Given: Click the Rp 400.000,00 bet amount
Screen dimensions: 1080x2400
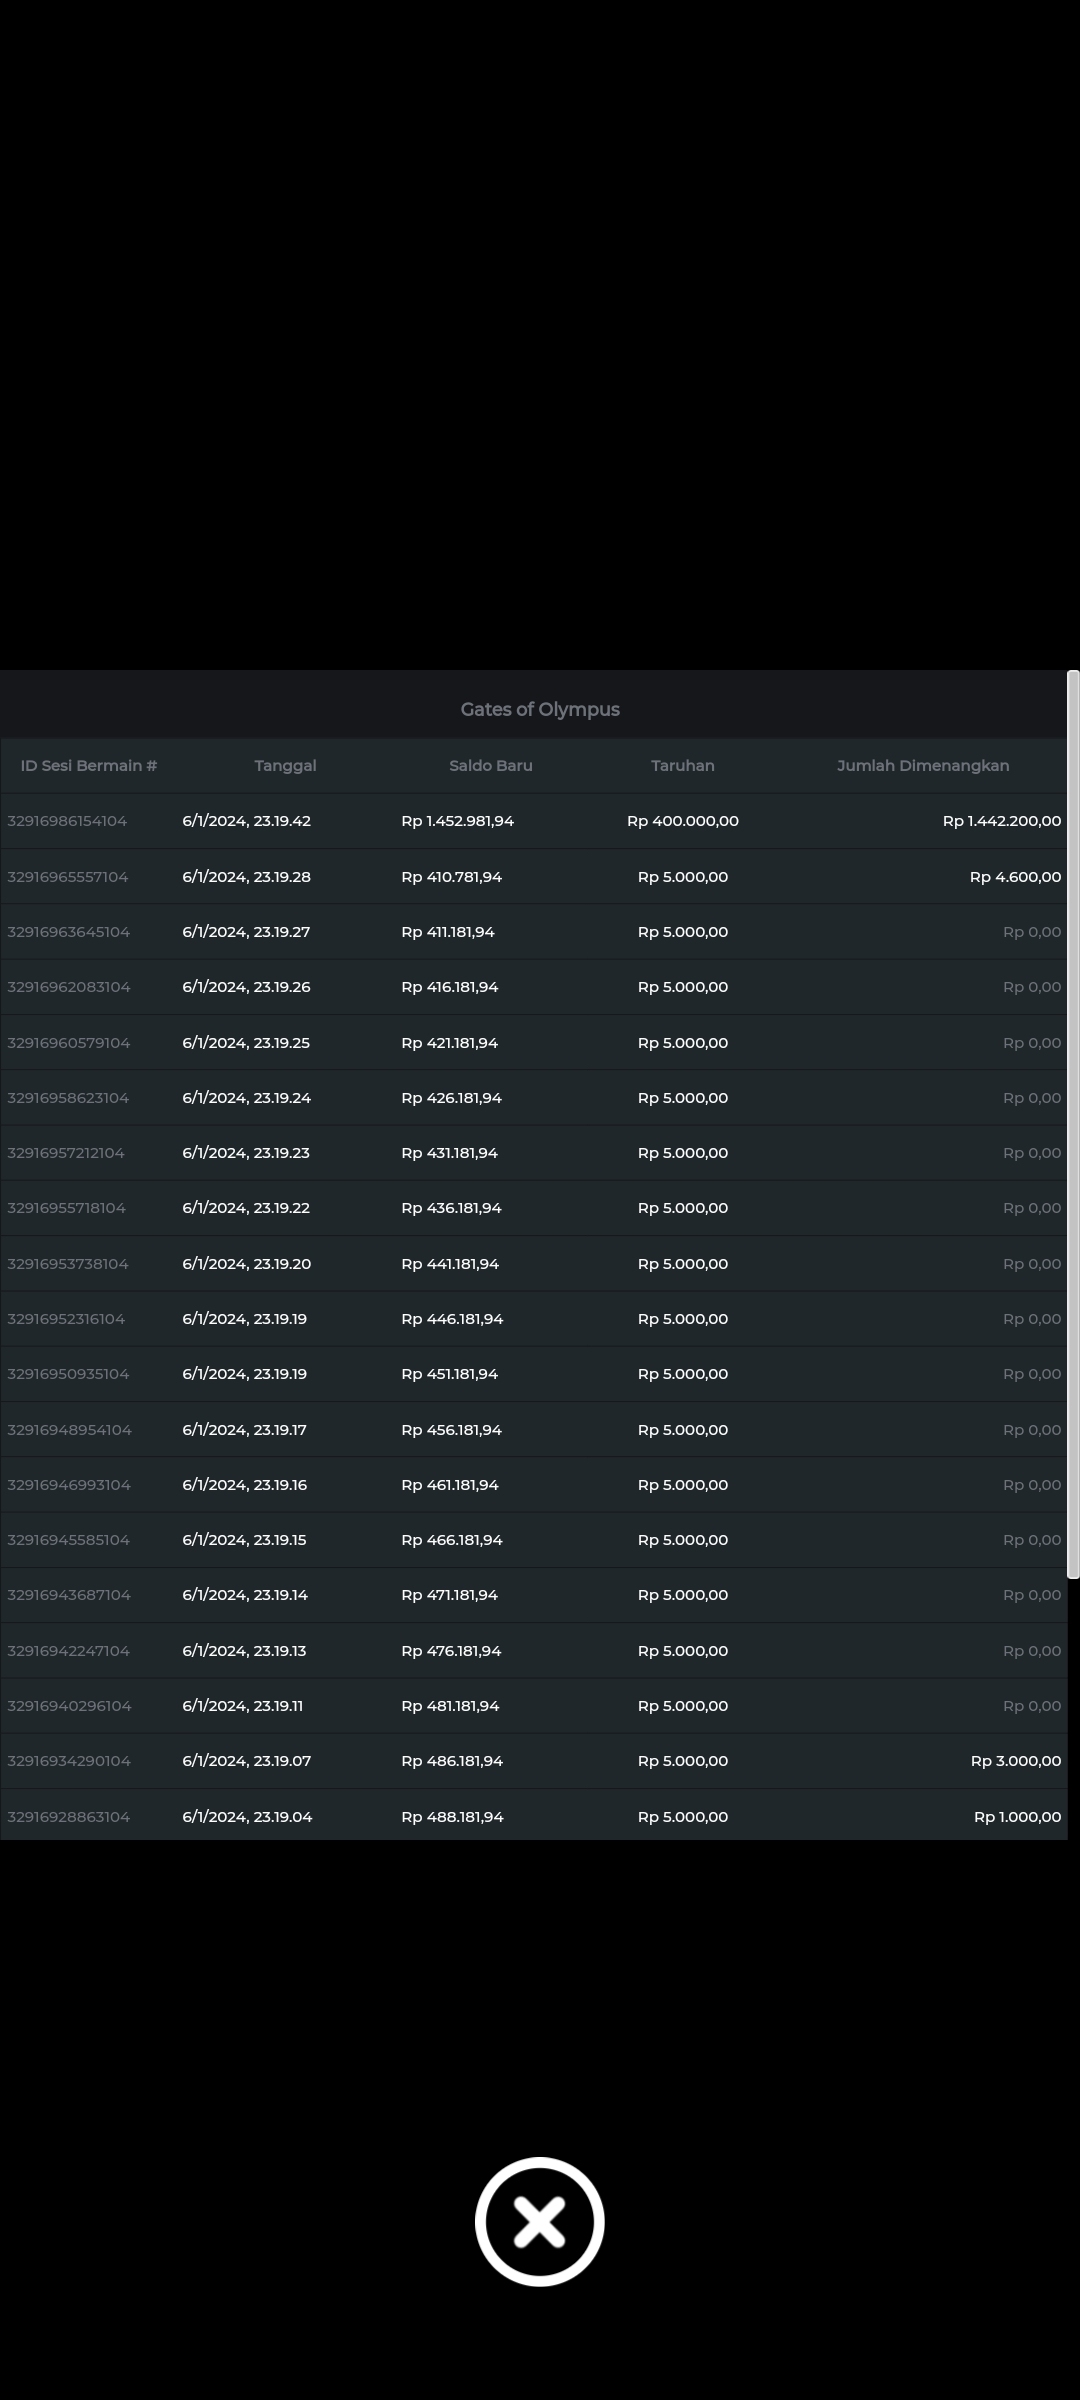Looking at the screenshot, I should click(x=682, y=821).
